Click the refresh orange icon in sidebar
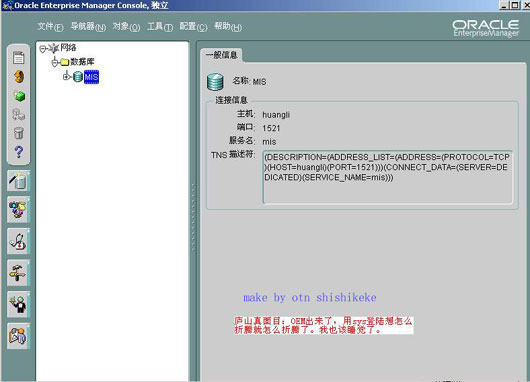 coord(19,77)
